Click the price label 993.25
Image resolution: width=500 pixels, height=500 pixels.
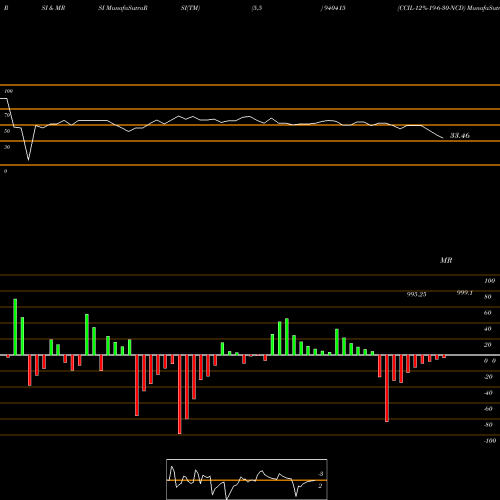pyautogui.click(x=416, y=294)
